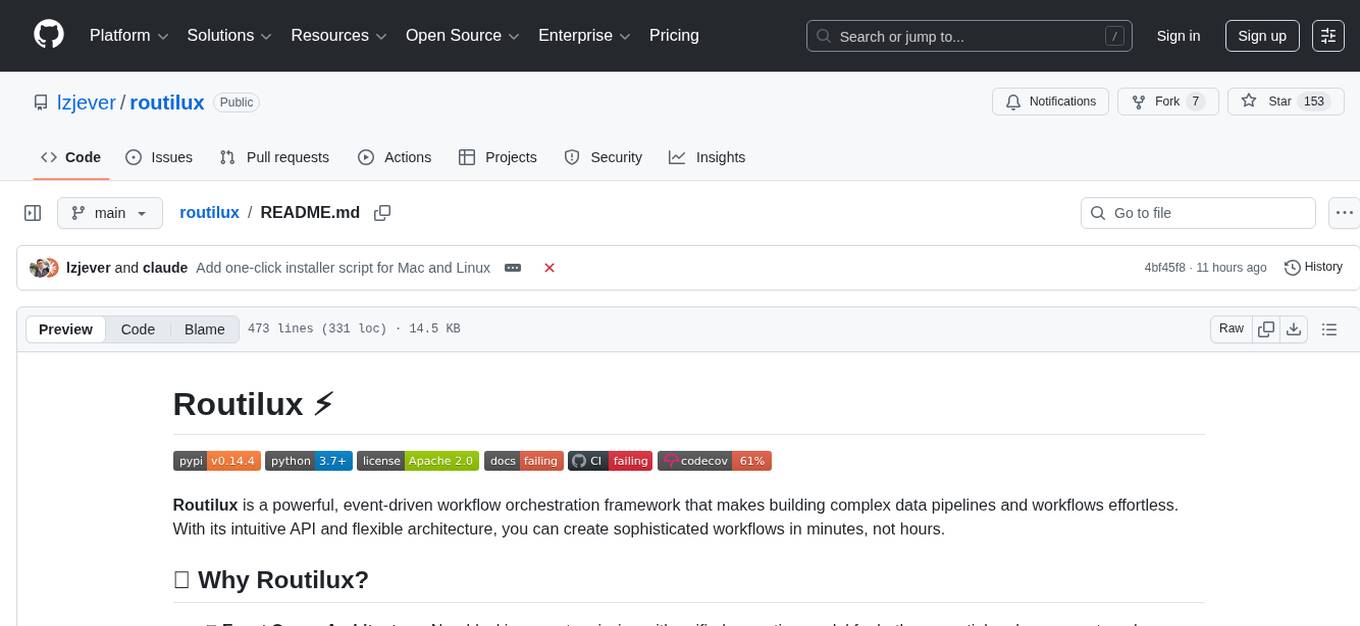Expand the Open Source dropdown
The height and width of the screenshot is (626, 1360).
[462, 35]
